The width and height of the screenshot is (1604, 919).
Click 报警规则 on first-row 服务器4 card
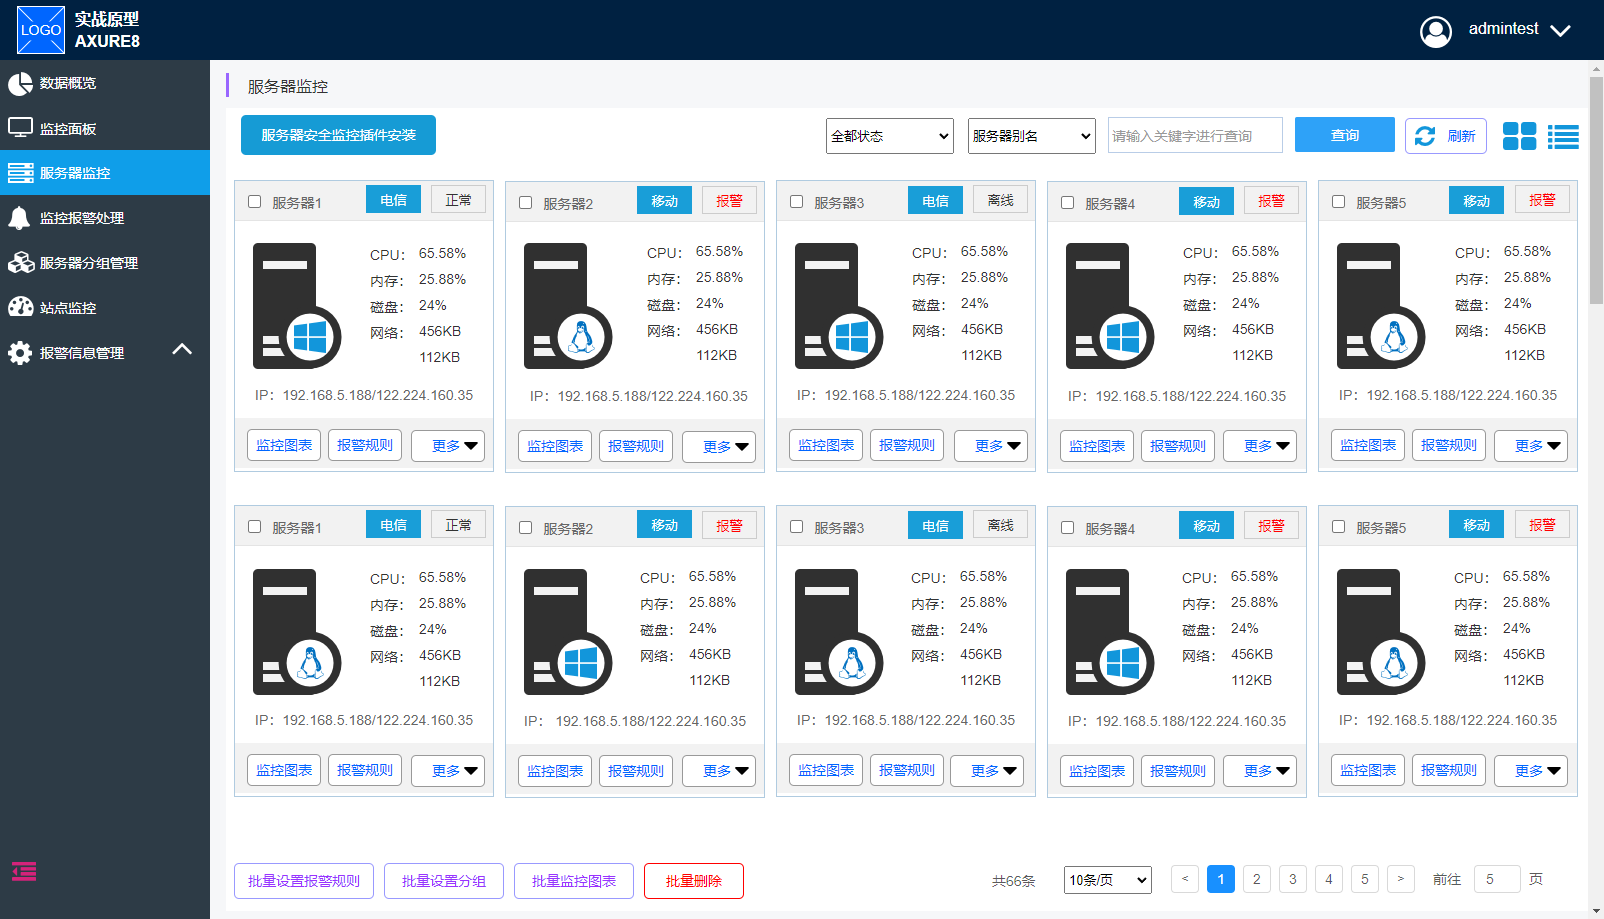tap(1178, 446)
